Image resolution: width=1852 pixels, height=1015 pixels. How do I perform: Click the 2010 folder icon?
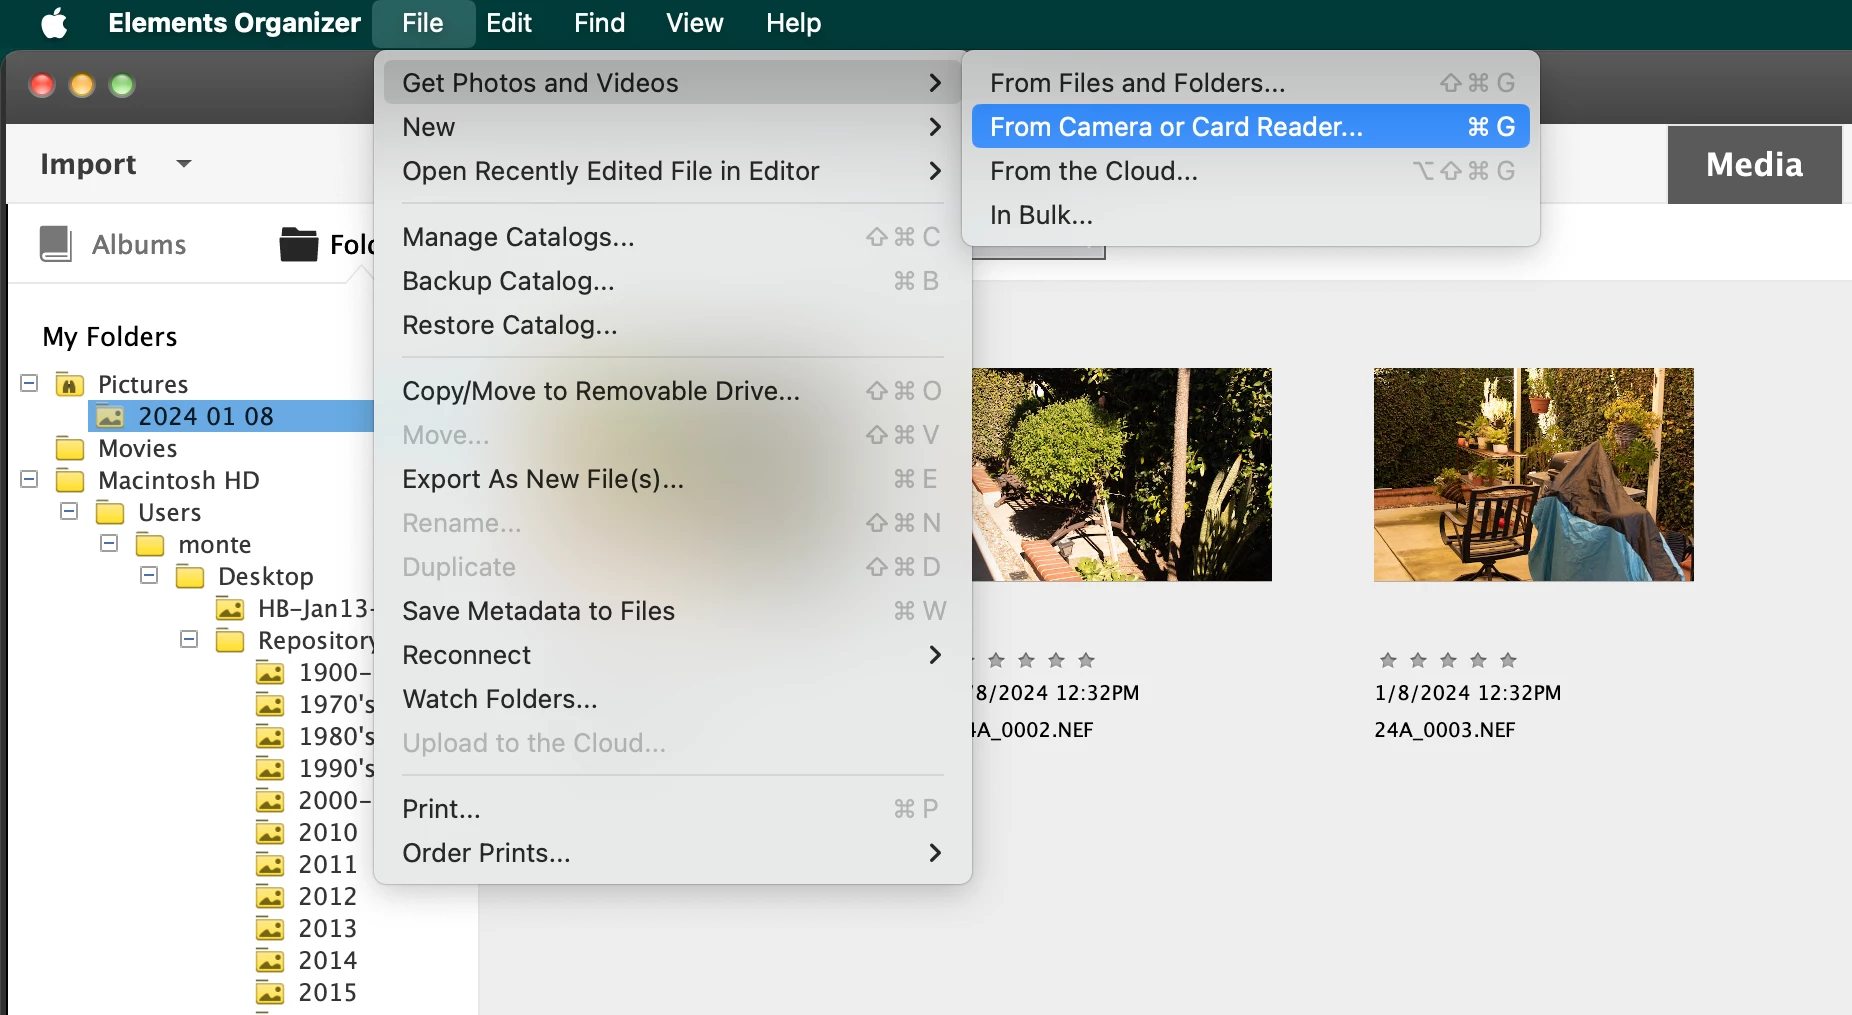pos(270,832)
